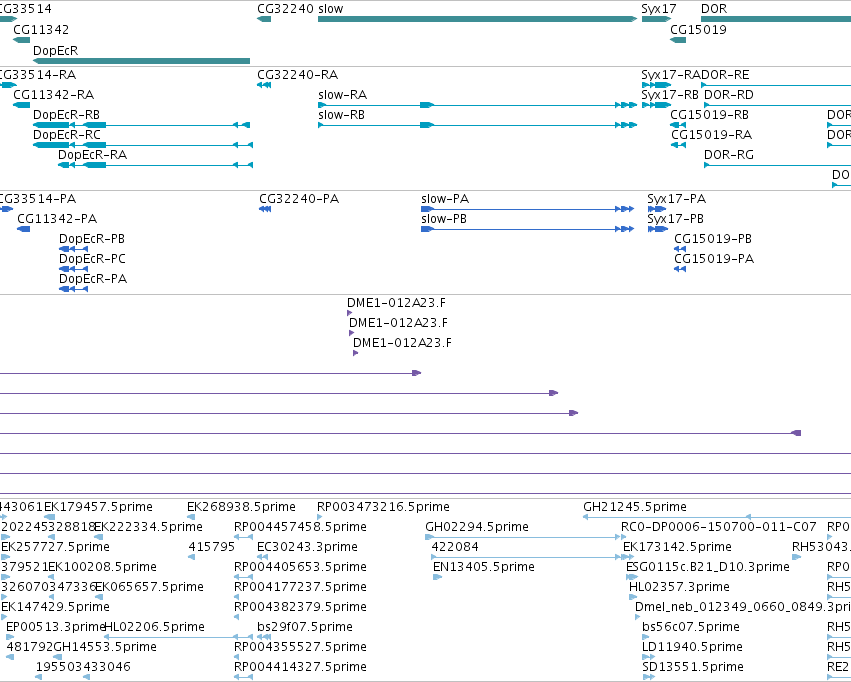The height and width of the screenshot is (682, 851).
Task: Click EST label EK268938.5prime
Action: [x=242, y=507]
